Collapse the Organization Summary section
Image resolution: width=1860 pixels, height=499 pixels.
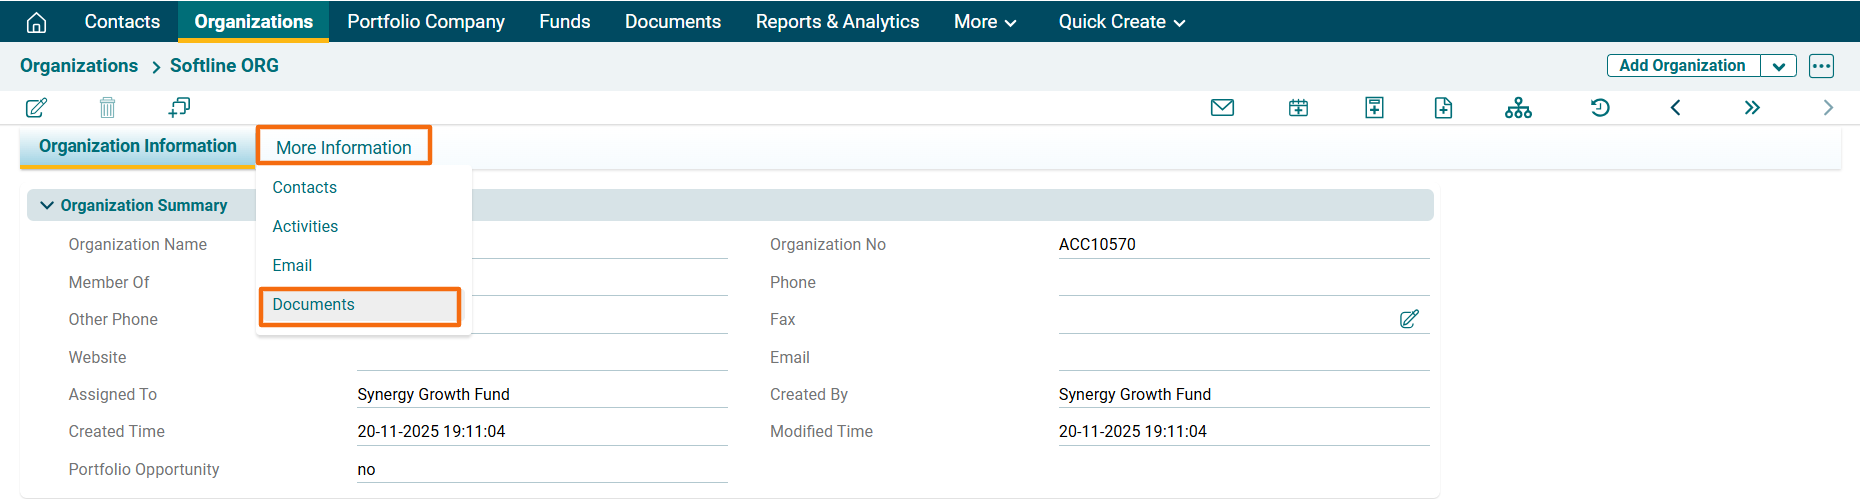pyautogui.click(x=47, y=205)
